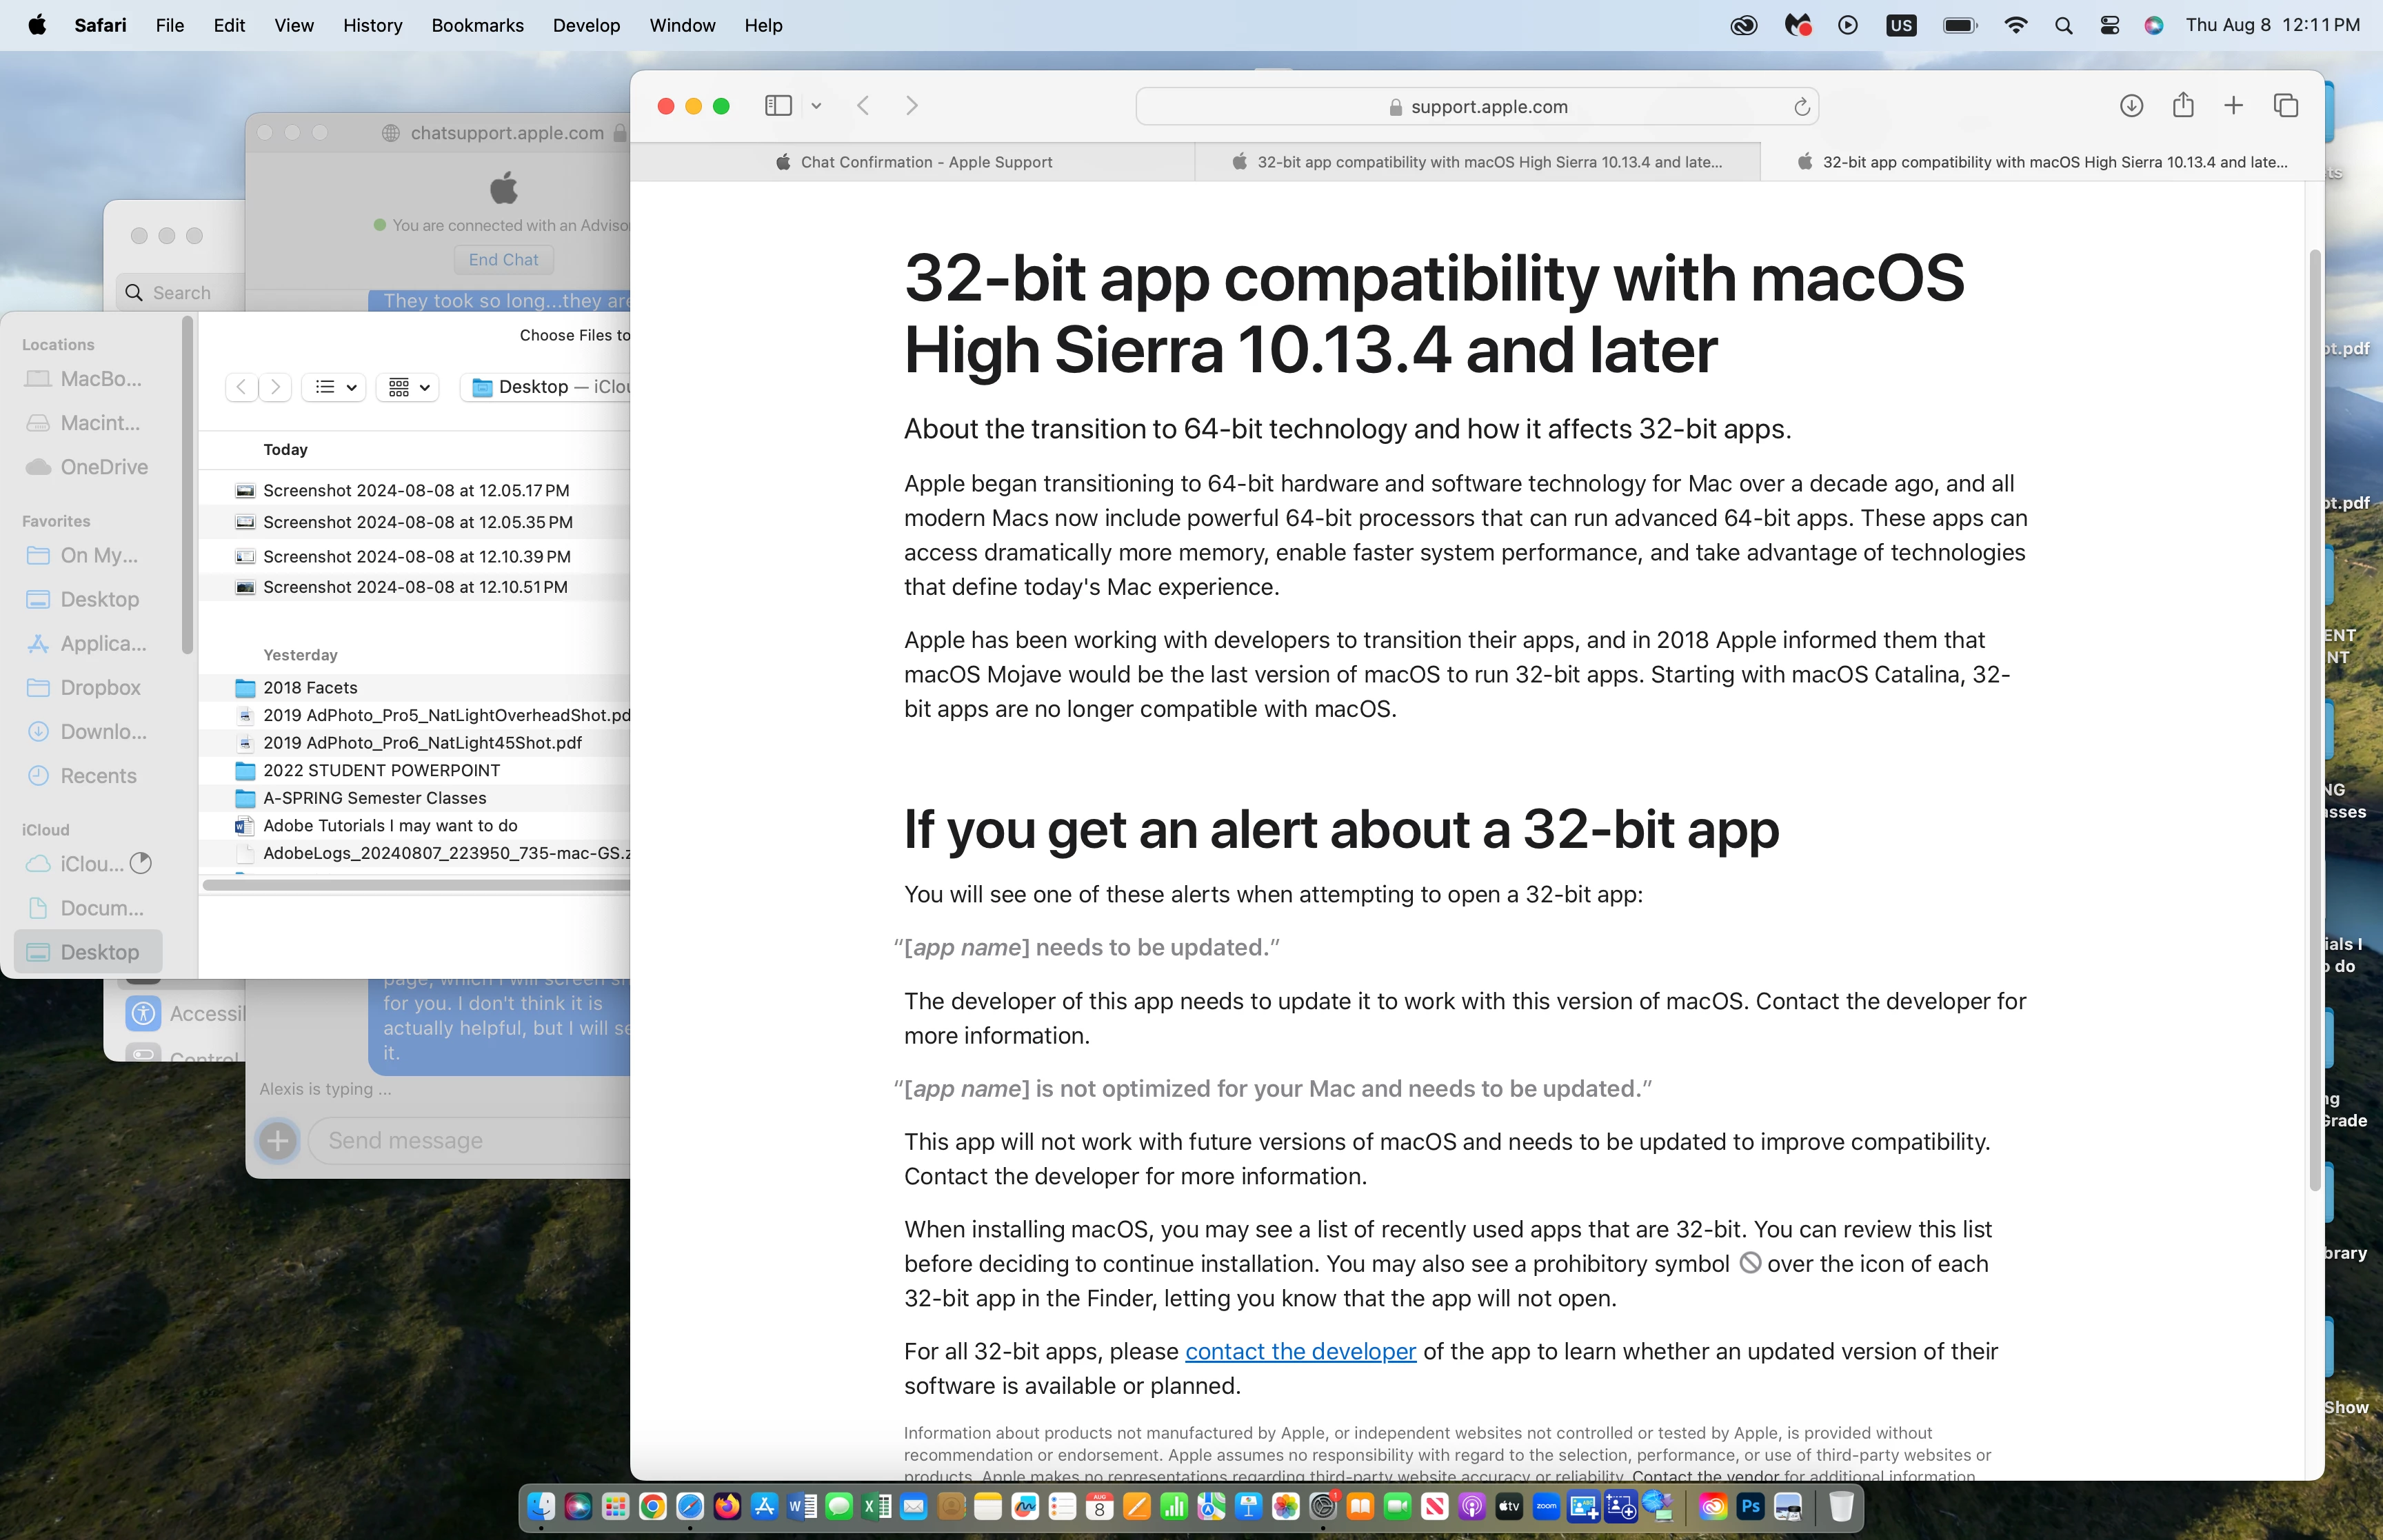Open list view options dropdown in file dialog
2383x1540 pixels.
(x=334, y=387)
